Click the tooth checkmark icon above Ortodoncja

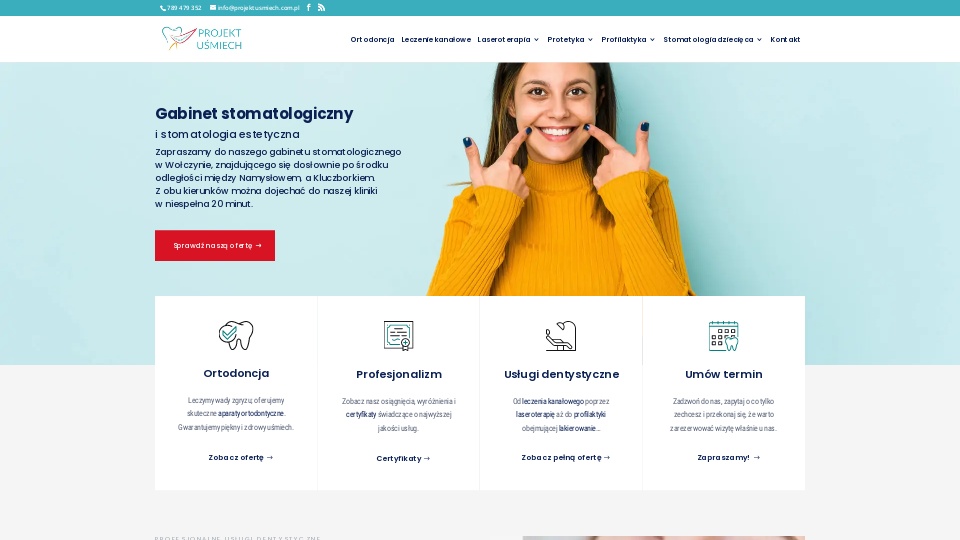point(236,336)
